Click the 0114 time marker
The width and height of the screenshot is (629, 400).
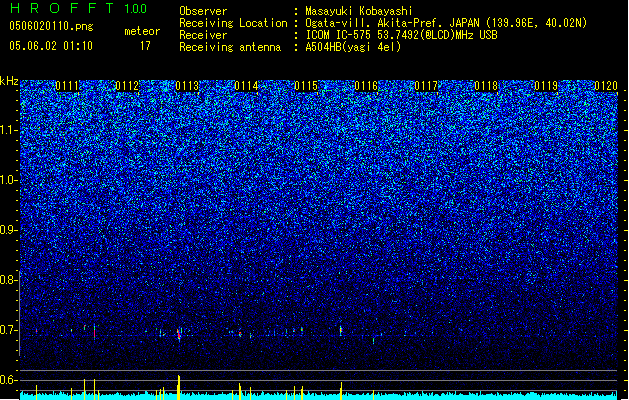tap(246, 86)
